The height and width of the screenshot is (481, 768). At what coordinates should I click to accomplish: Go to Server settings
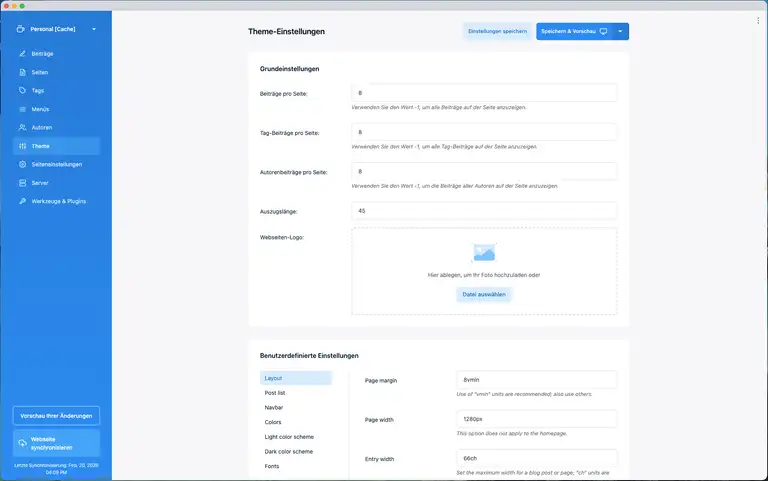point(56,183)
